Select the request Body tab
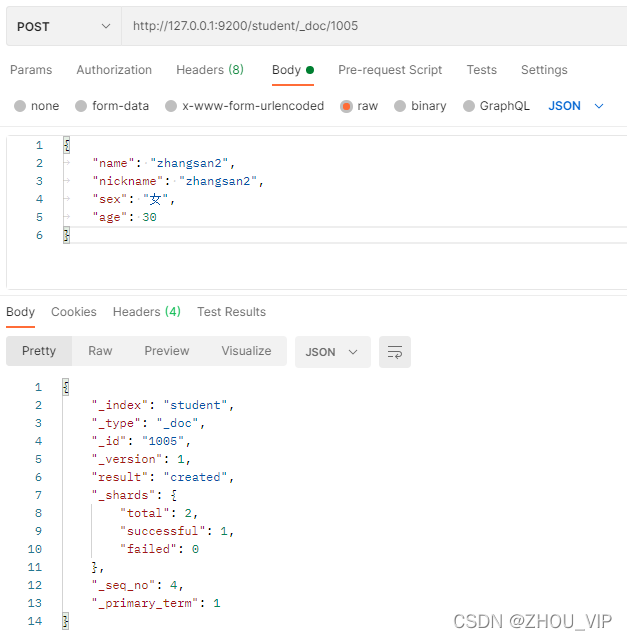 point(293,70)
